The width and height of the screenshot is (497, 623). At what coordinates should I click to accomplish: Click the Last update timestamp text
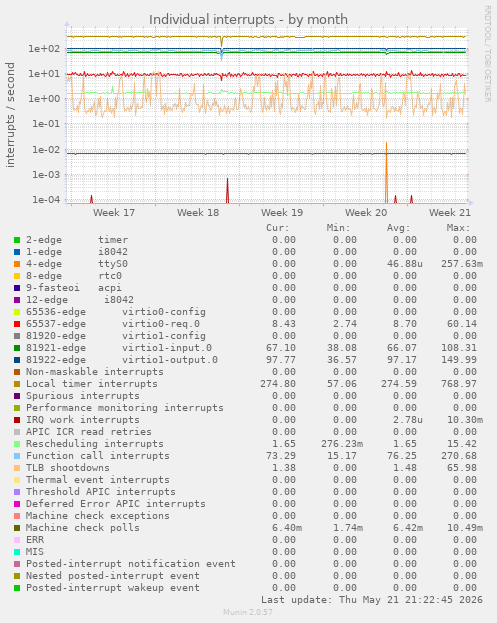(371, 600)
